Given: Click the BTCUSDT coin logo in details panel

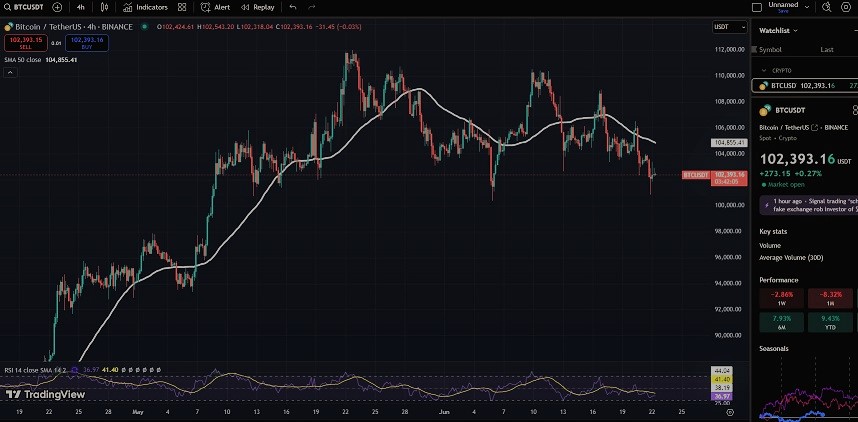Looking at the screenshot, I should tap(765, 111).
